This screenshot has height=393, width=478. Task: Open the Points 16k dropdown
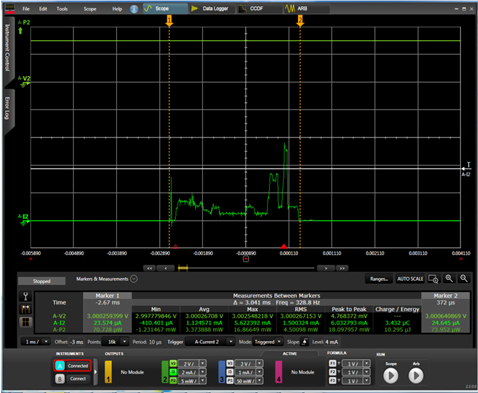[115, 342]
